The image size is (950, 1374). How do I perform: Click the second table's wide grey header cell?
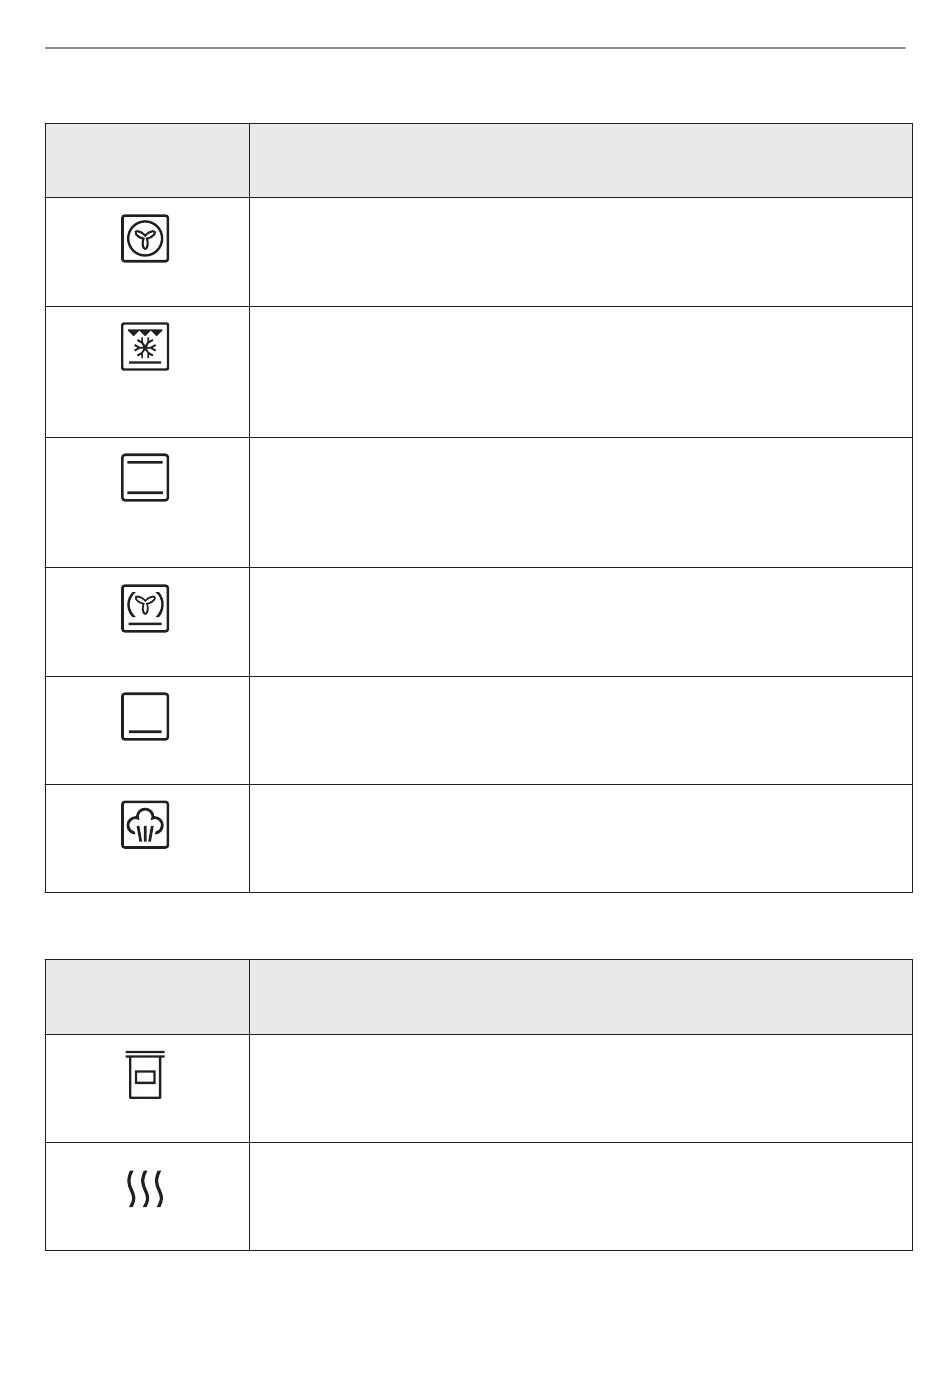(581, 997)
